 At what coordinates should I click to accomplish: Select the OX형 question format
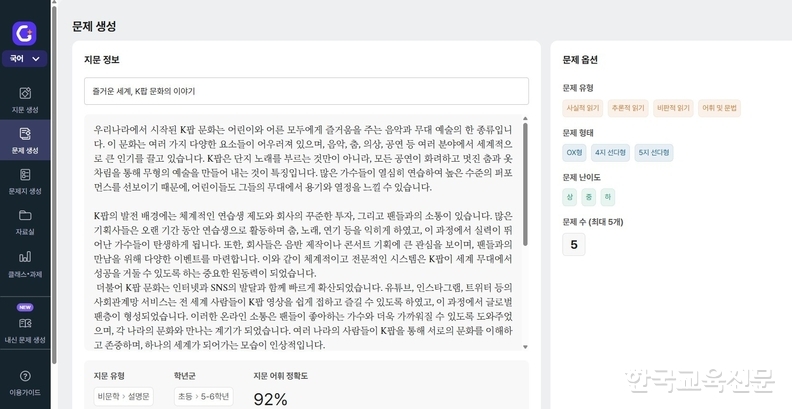click(574, 153)
